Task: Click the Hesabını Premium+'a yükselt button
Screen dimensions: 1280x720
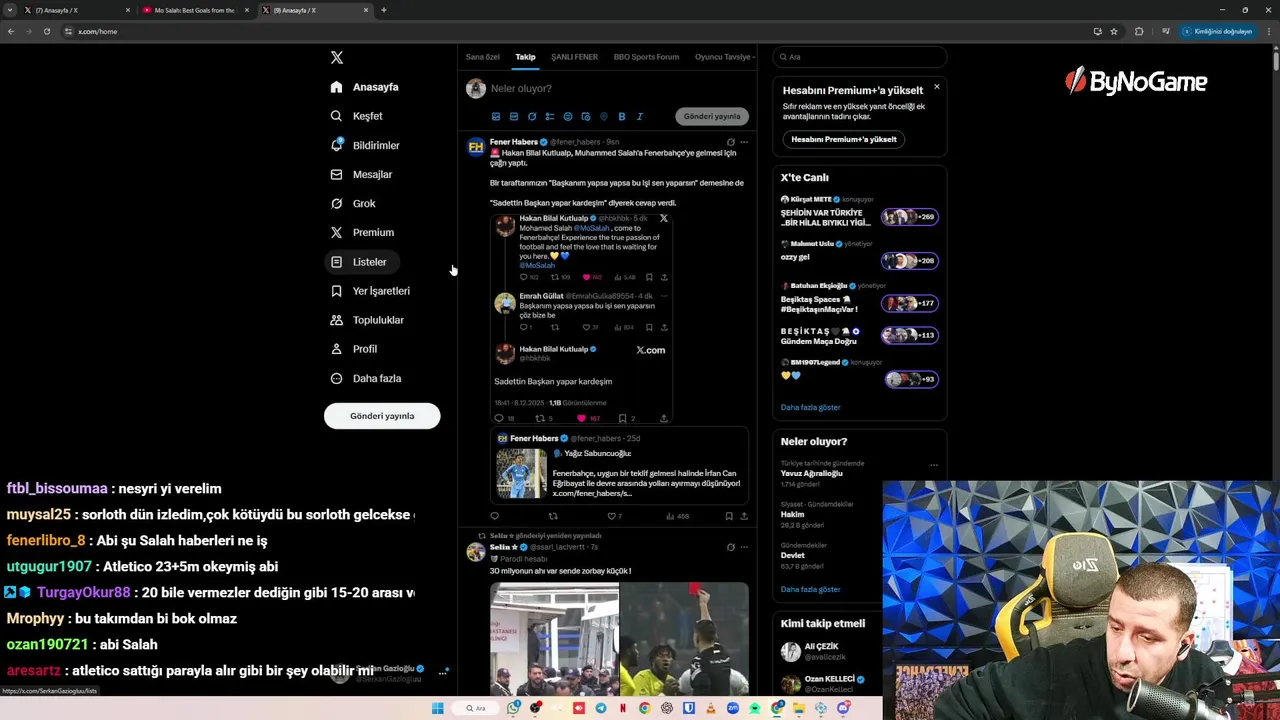Action: 844,139
